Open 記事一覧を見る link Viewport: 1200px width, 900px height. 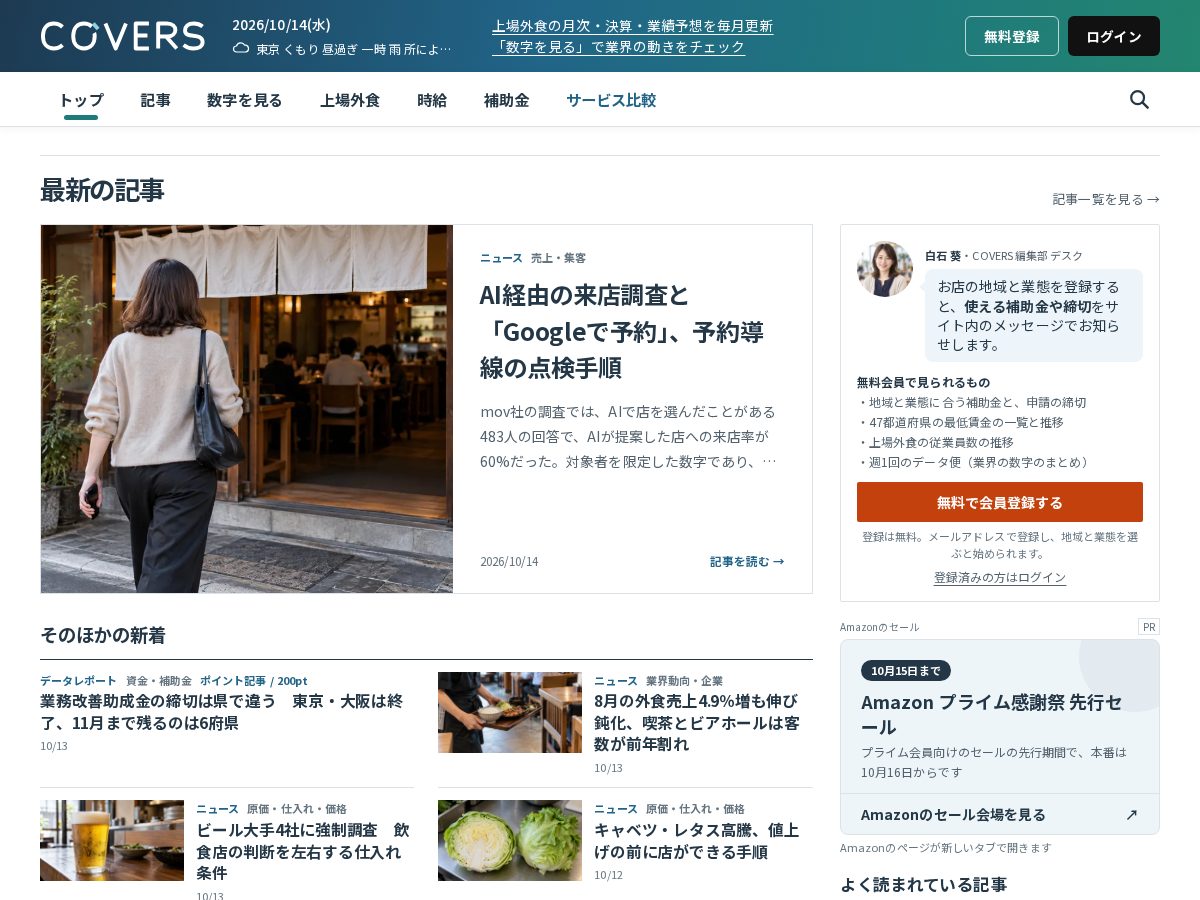coord(1106,199)
